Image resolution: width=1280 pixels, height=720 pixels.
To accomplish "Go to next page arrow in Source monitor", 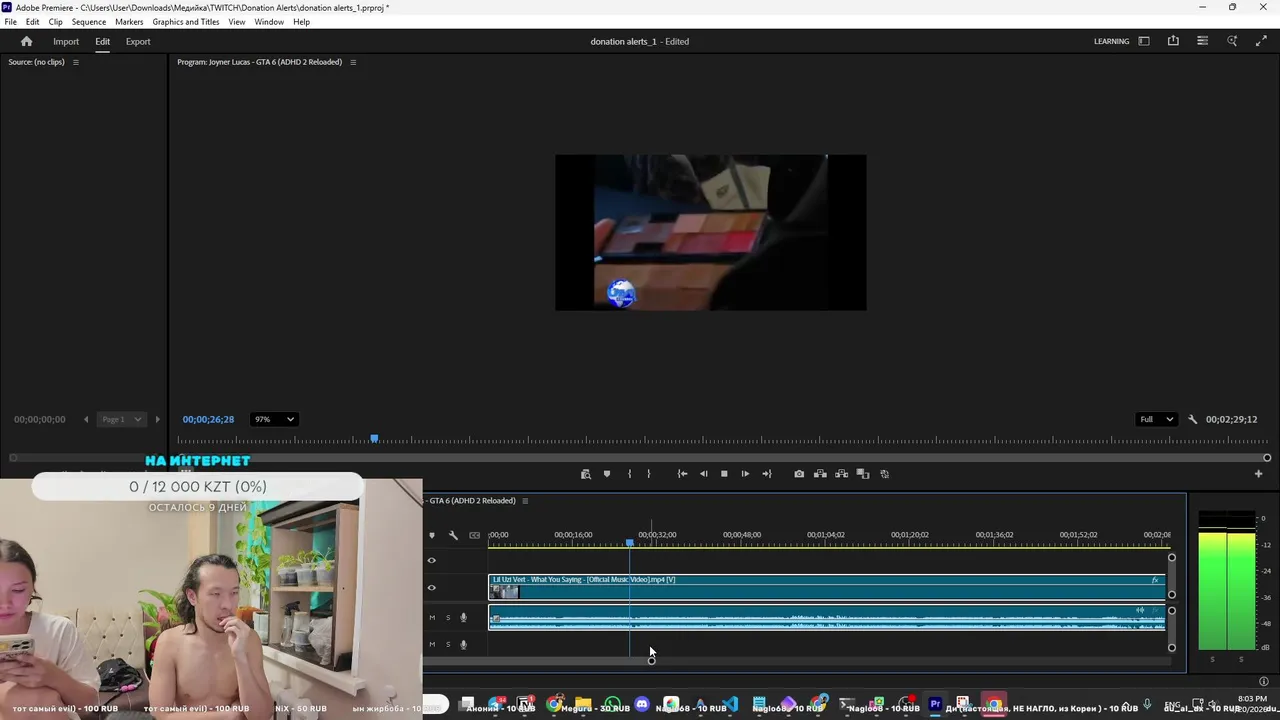I will [156, 419].
